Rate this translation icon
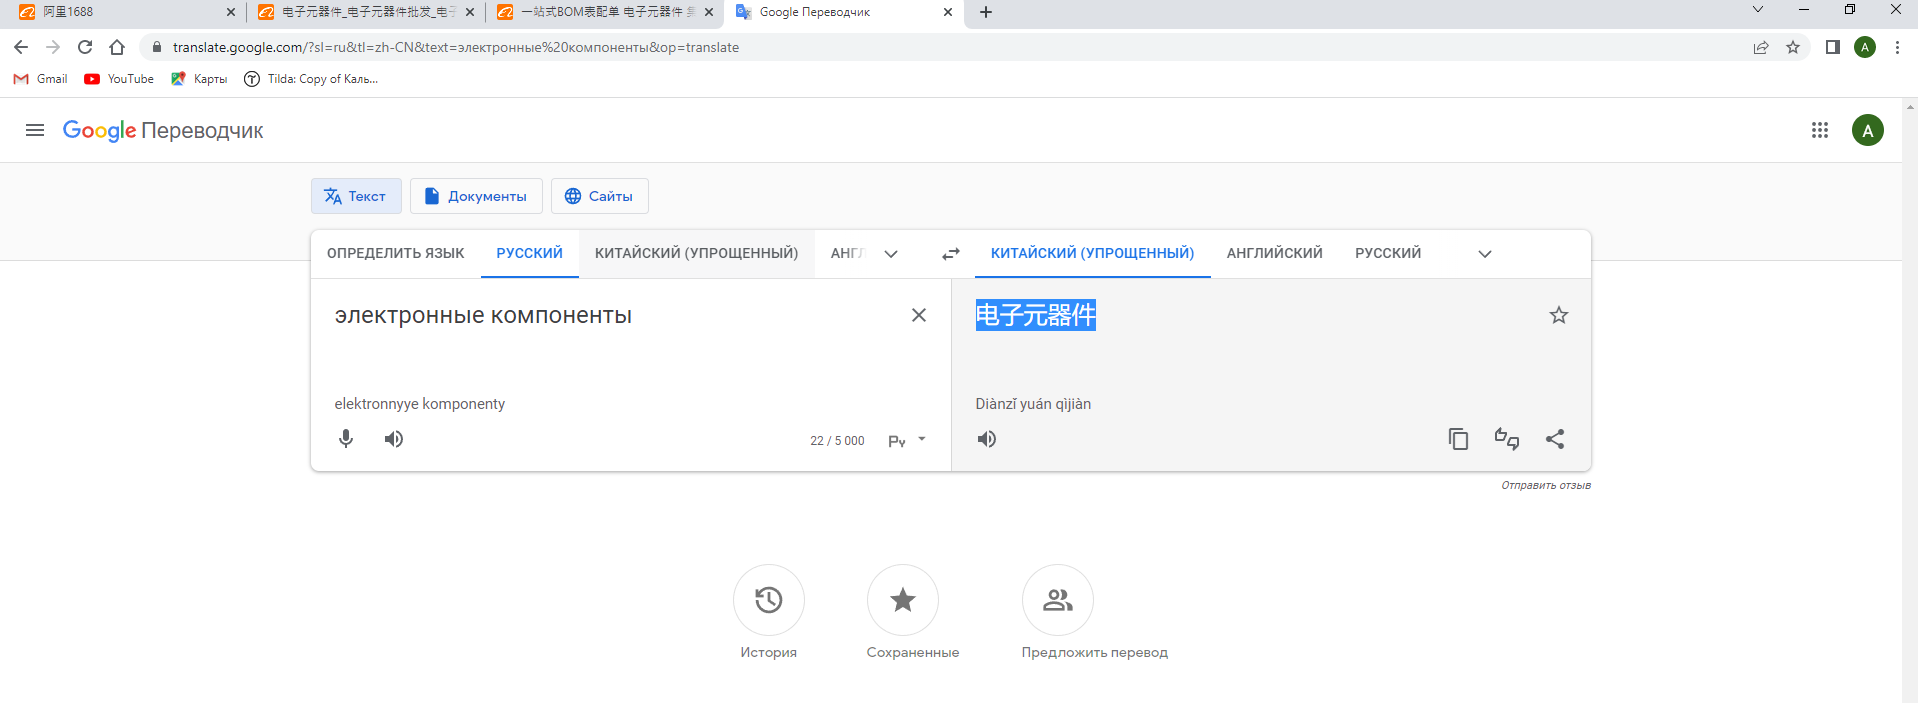Screen dimensions: 1918x703 tap(1507, 439)
